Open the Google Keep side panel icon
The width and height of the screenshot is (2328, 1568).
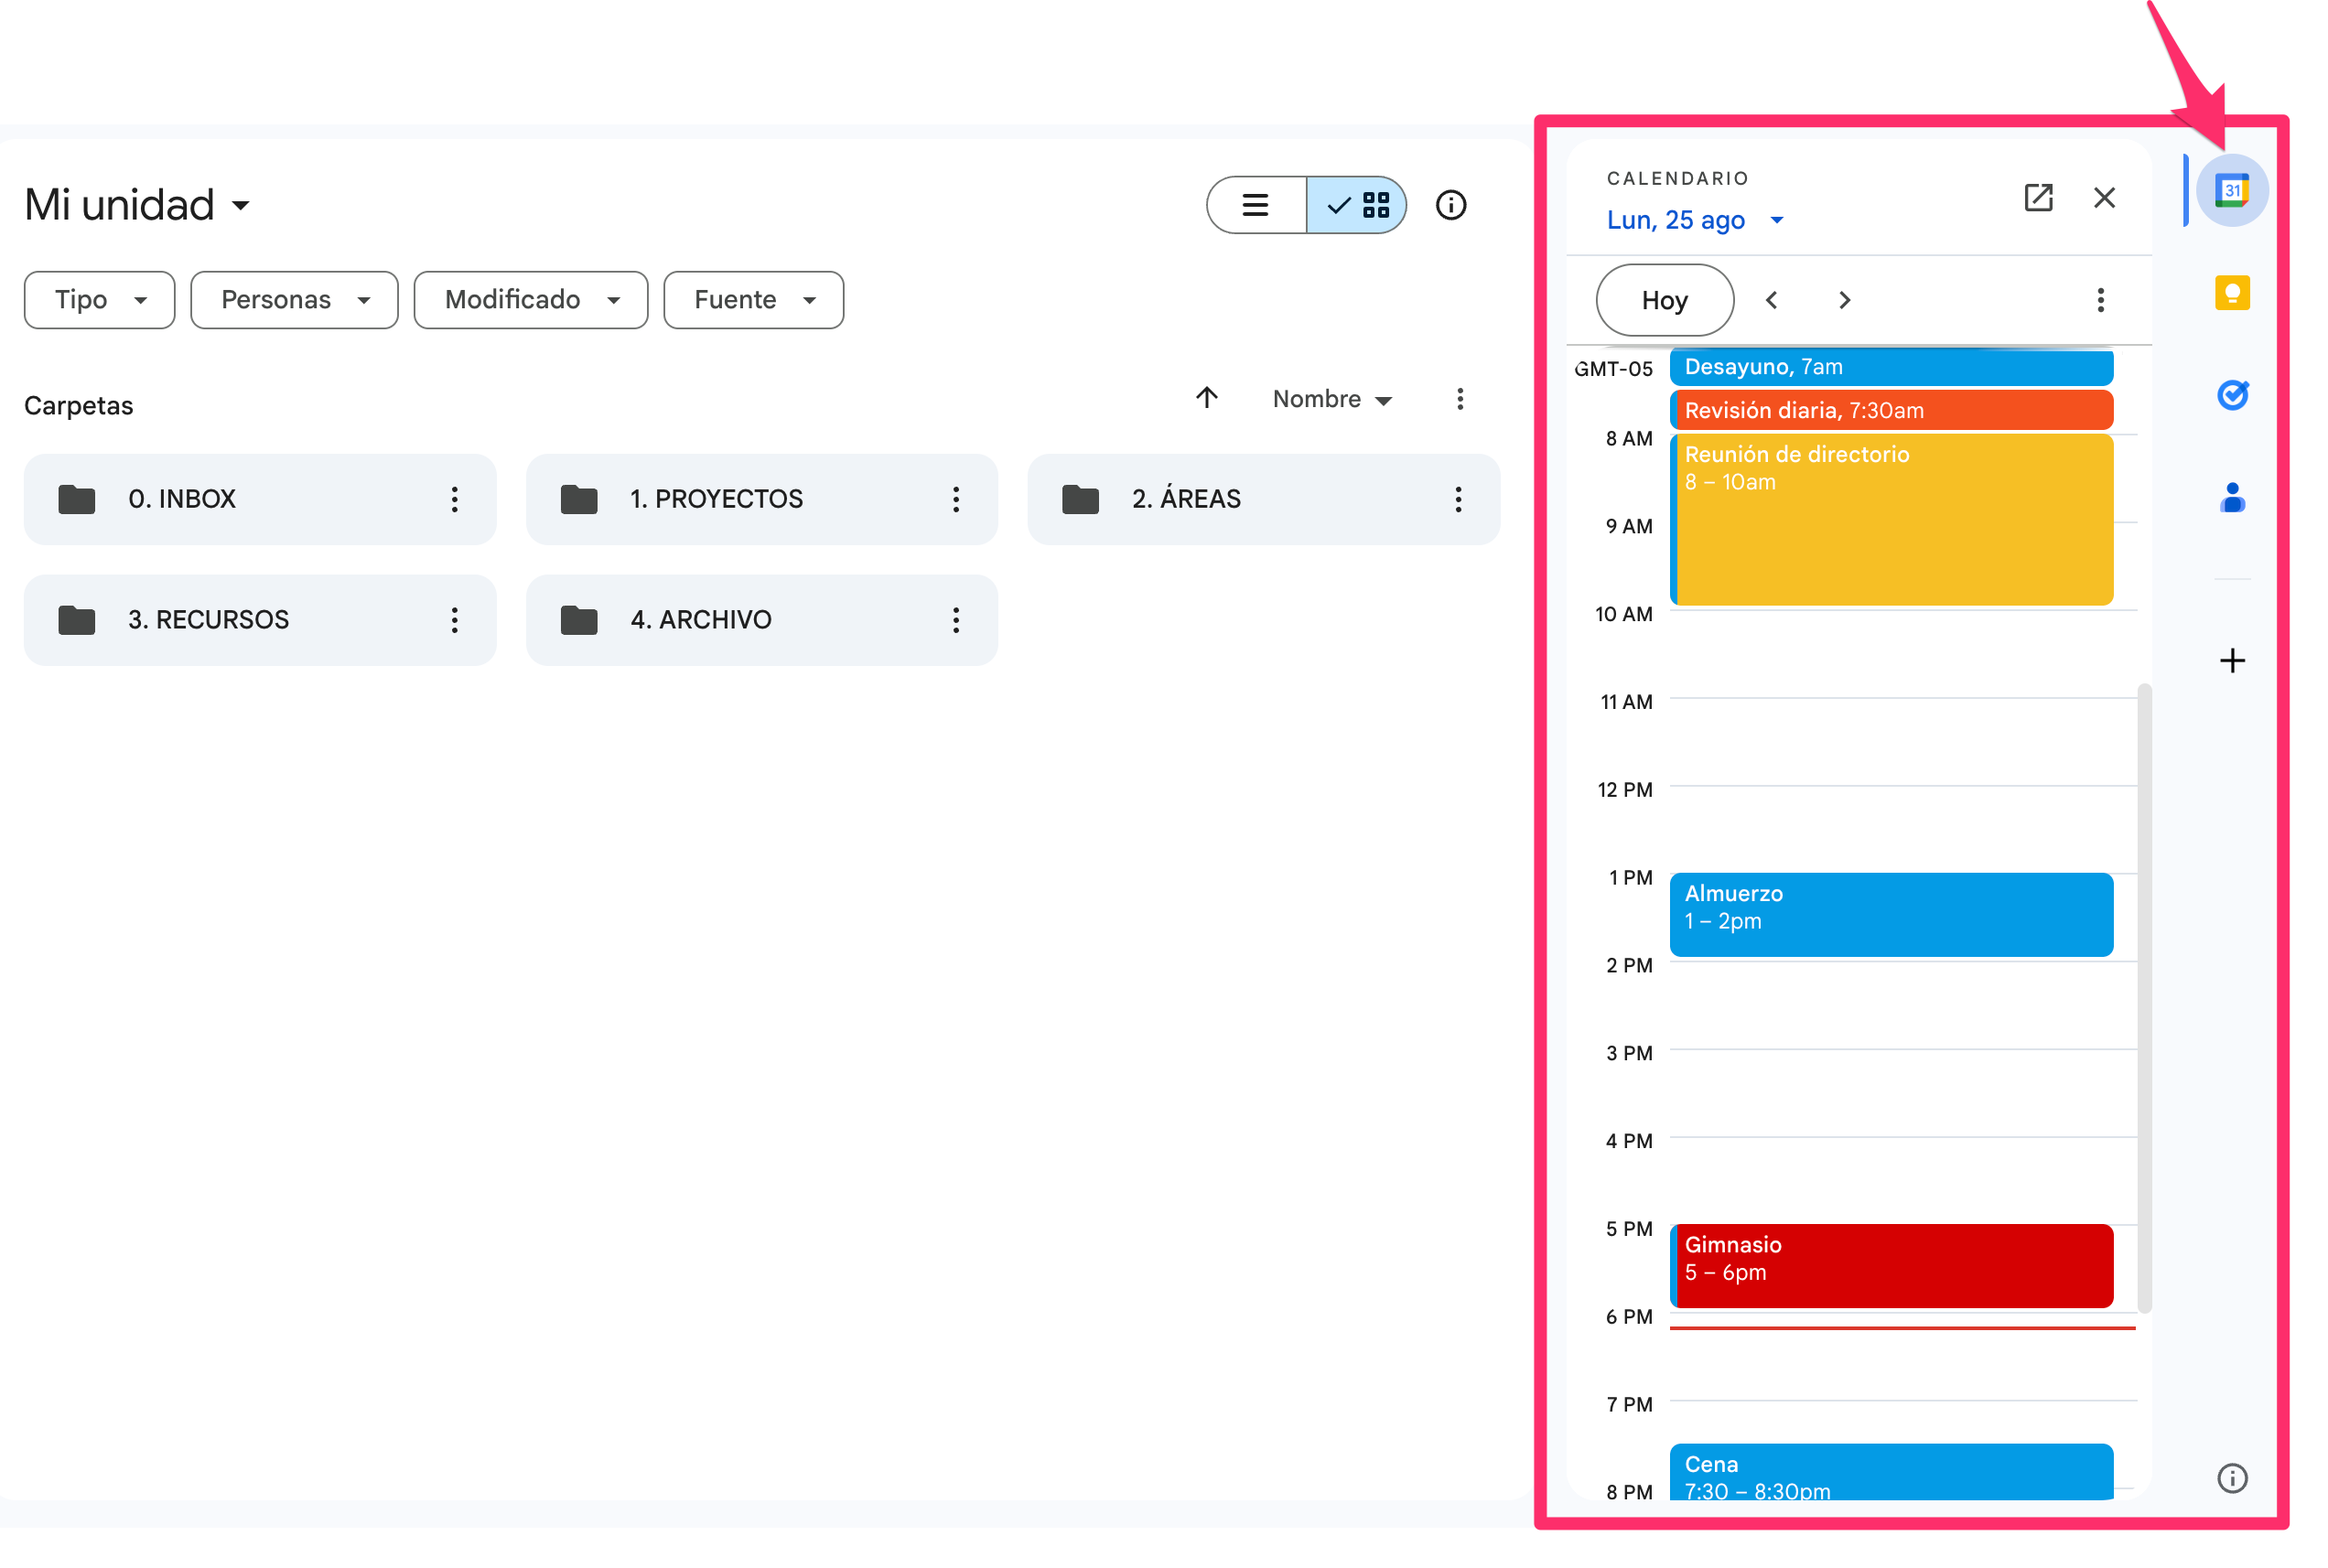tap(2231, 293)
